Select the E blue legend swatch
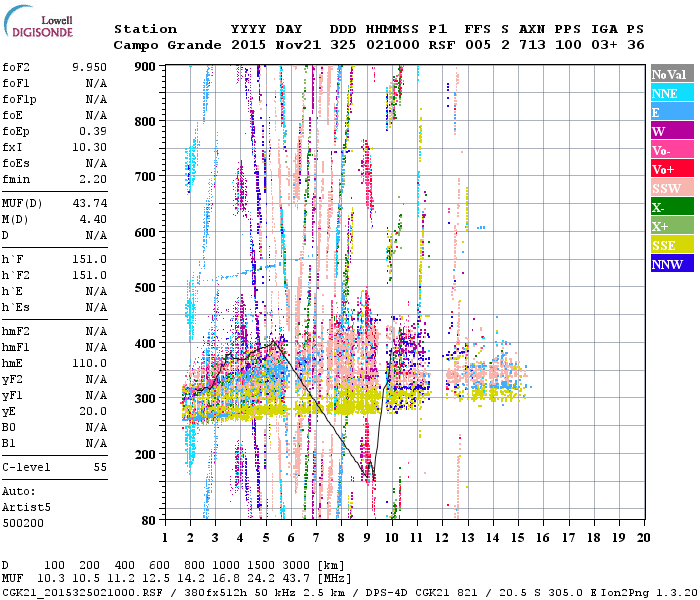 [x=672, y=112]
